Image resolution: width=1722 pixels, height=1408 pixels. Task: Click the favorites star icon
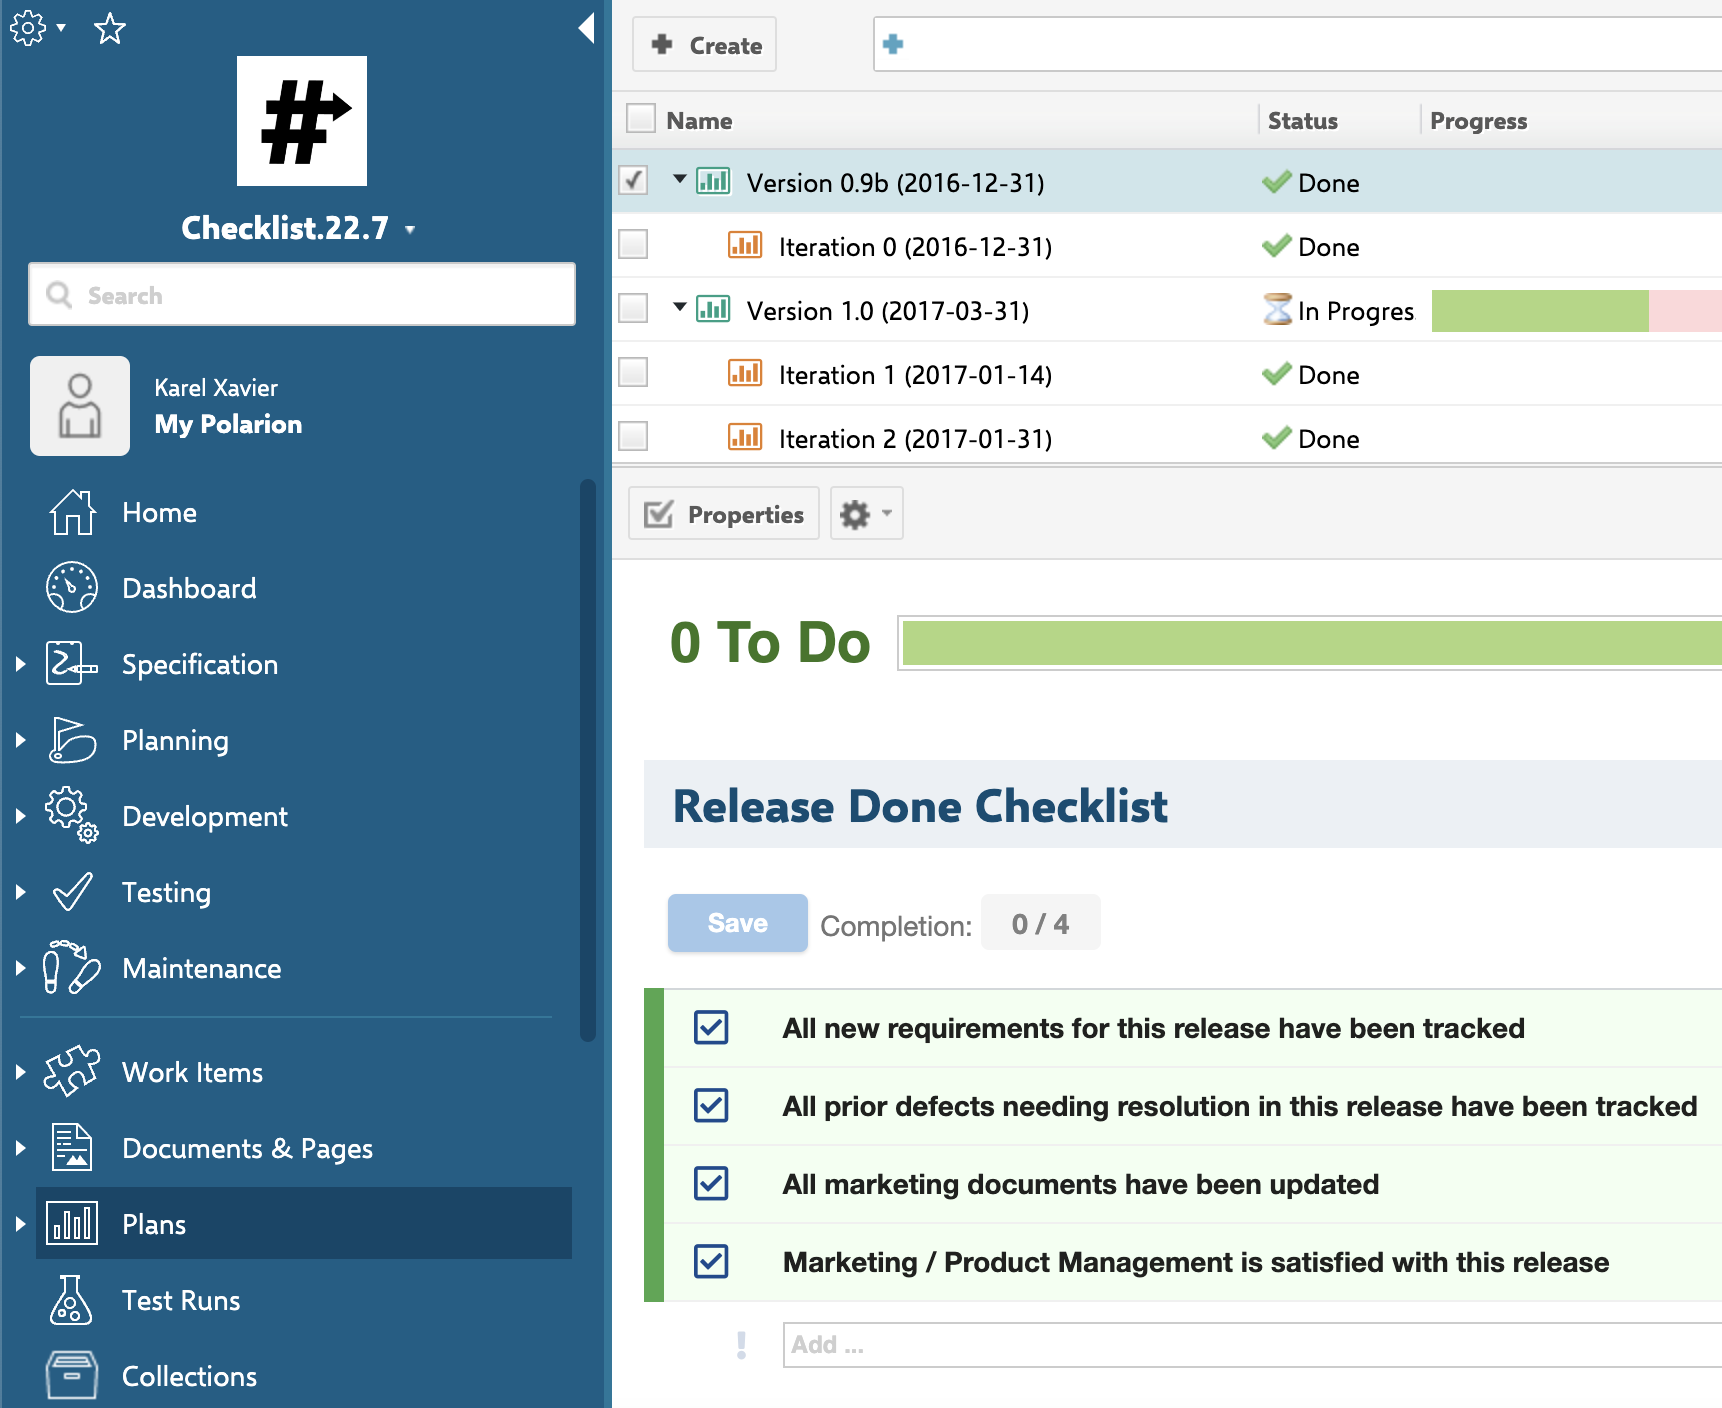point(110,28)
